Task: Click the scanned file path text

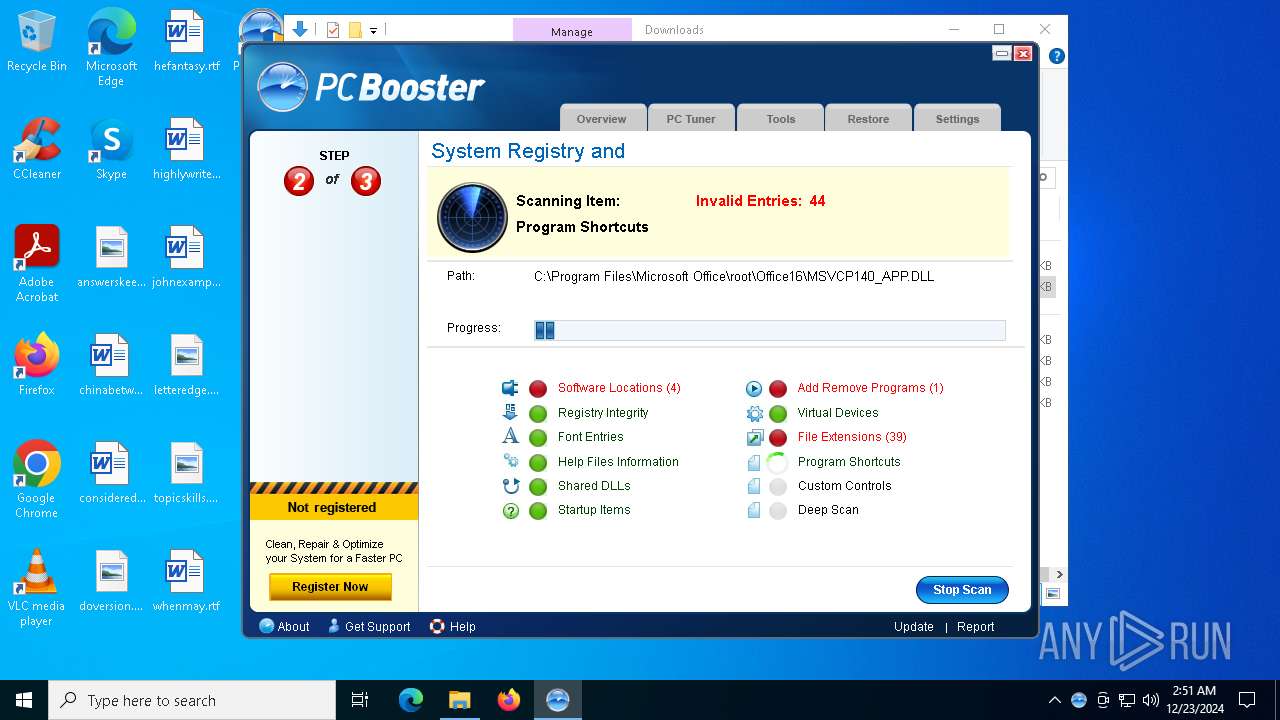Action: (x=734, y=277)
